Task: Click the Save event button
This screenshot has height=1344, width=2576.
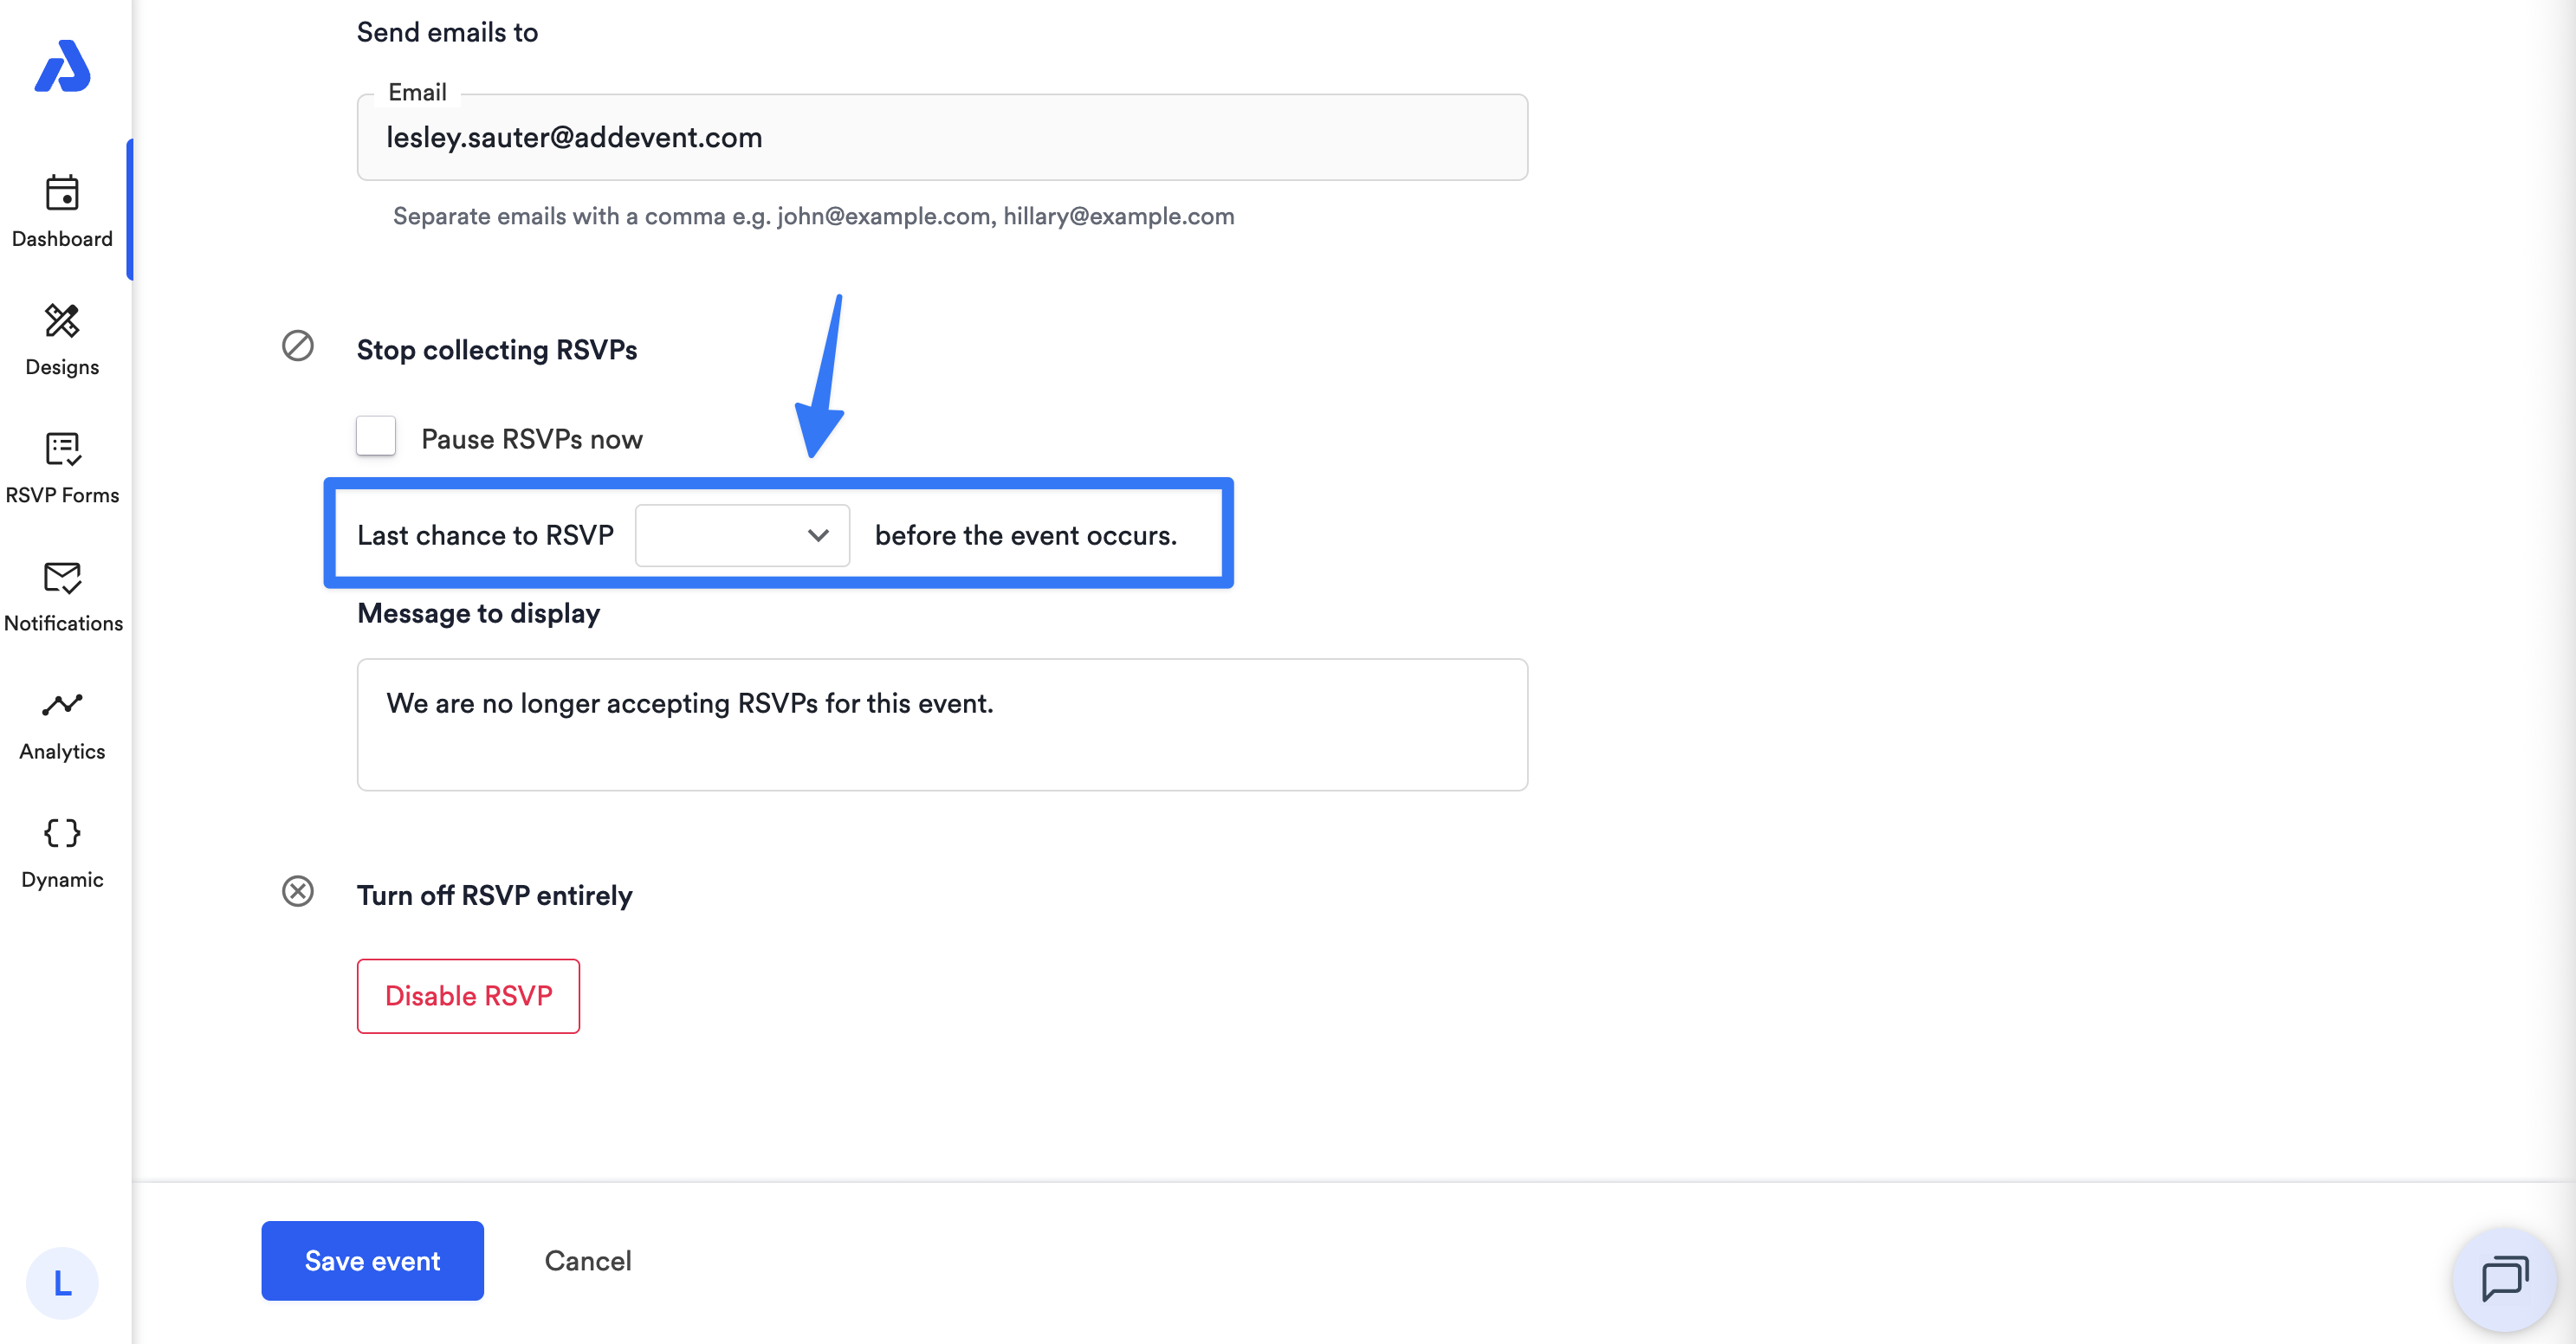Action: coord(373,1261)
